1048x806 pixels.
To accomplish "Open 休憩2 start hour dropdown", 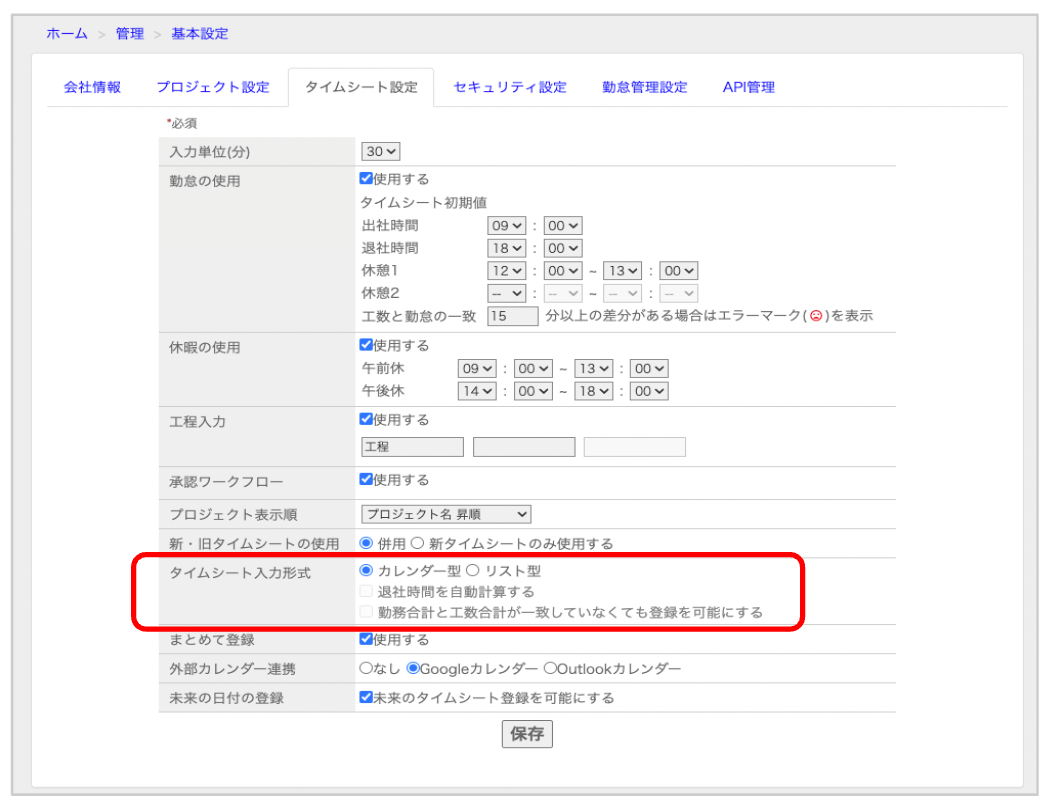I will pos(507,293).
